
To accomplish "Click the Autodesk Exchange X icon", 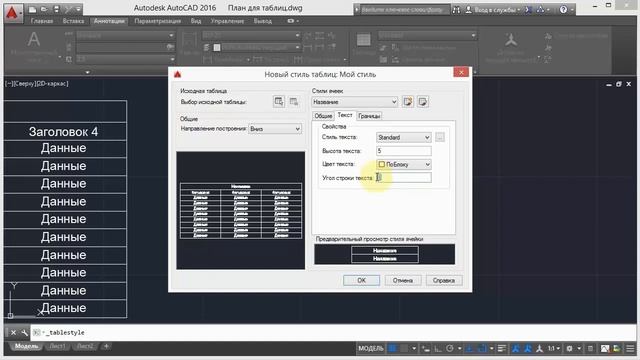I will 528,9.
